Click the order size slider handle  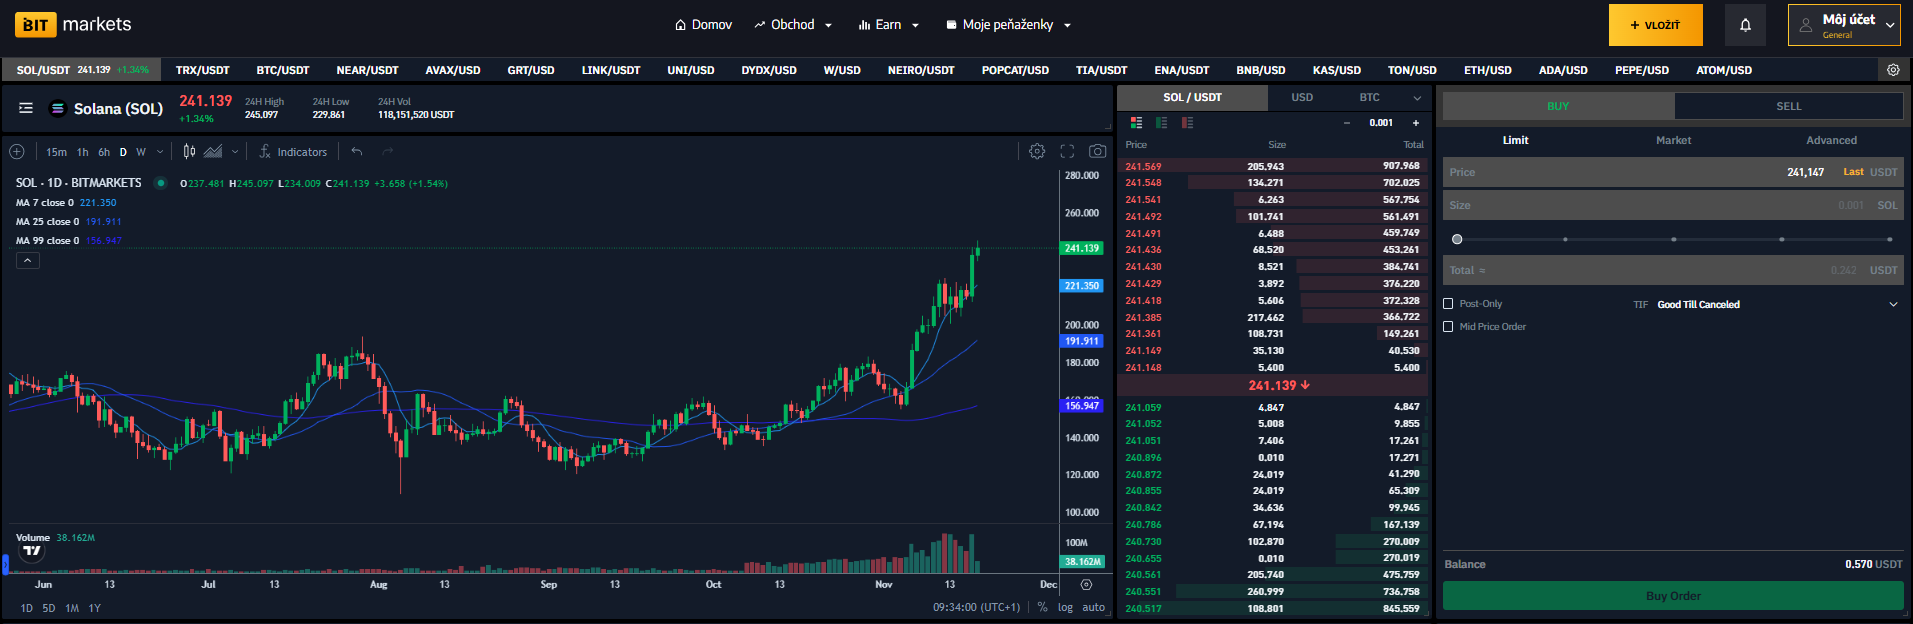1457,239
